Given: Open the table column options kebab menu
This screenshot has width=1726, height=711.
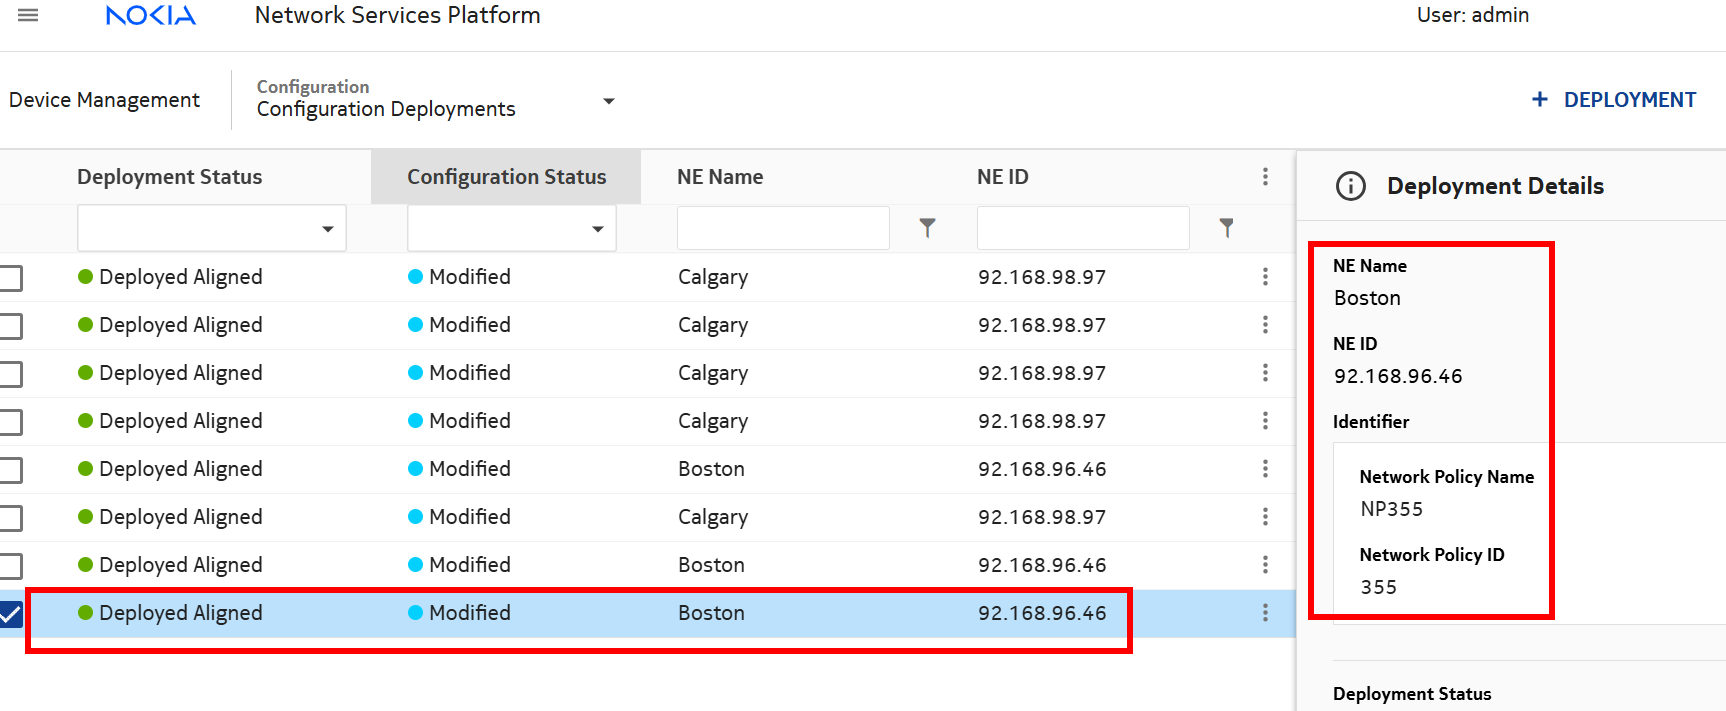Looking at the screenshot, I should click(1265, 177).
